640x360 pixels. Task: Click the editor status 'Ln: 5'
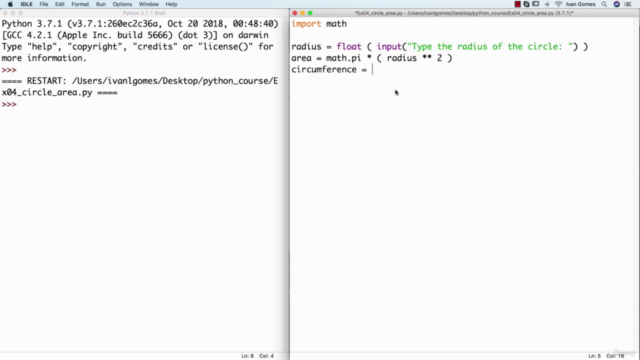point(594,356)
